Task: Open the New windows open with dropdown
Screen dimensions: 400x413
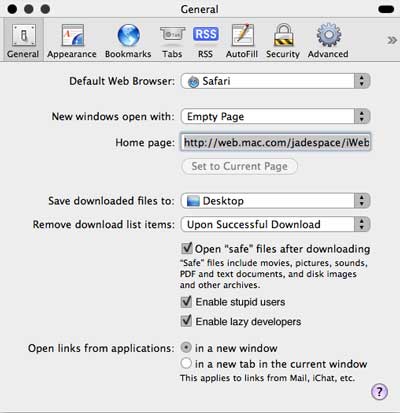Action: (x=275, y=116)
